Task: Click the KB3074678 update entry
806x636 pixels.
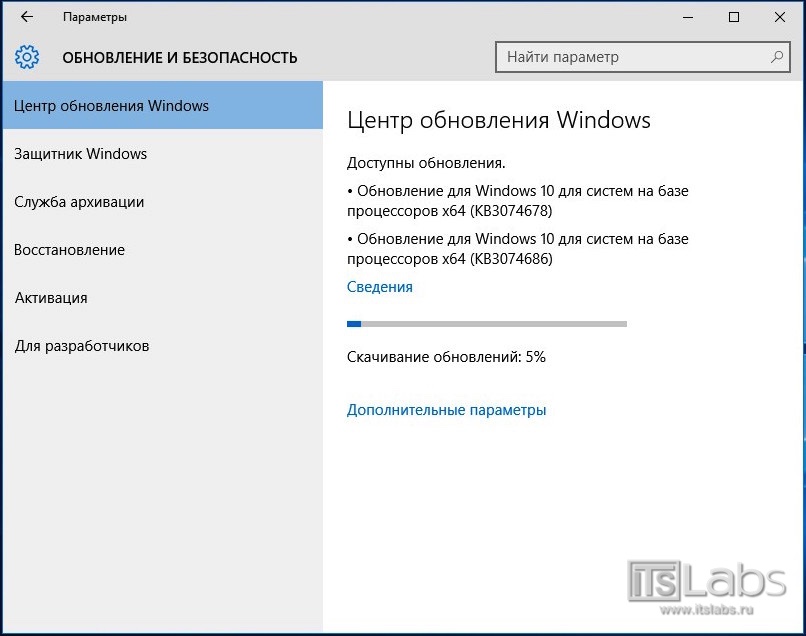Action: (518, 201)
